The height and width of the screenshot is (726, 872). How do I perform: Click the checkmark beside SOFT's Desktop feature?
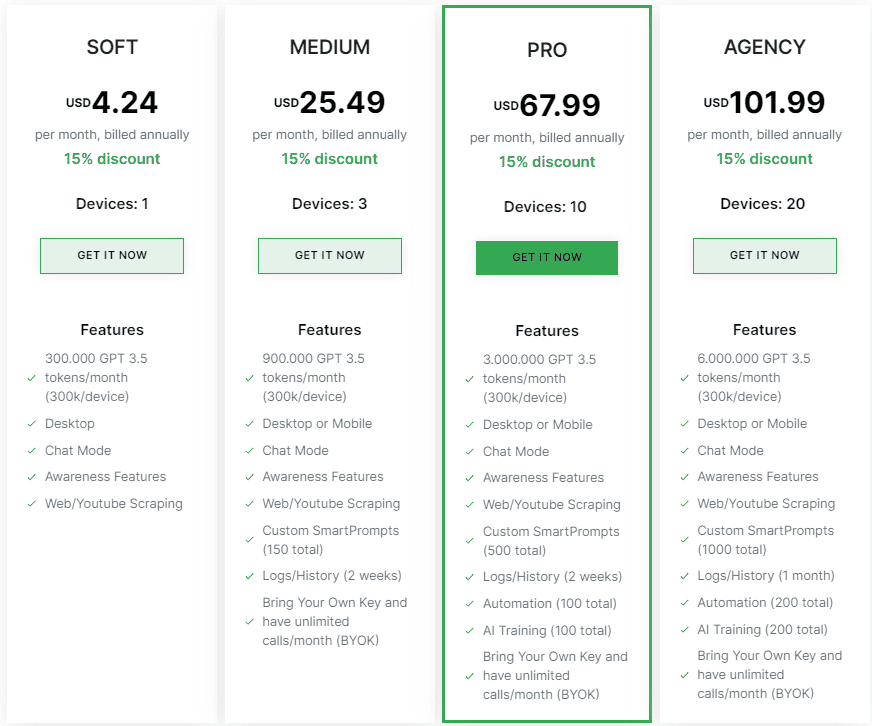point(31,423)
